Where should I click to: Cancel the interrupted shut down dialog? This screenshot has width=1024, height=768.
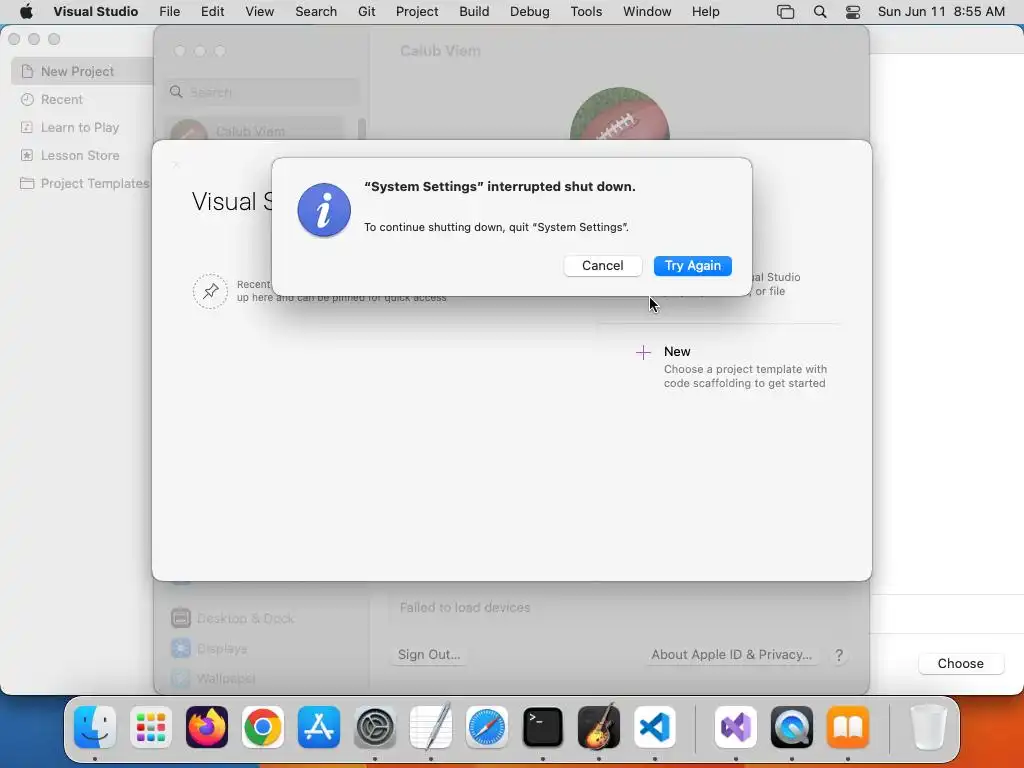(x=602, y=266)
